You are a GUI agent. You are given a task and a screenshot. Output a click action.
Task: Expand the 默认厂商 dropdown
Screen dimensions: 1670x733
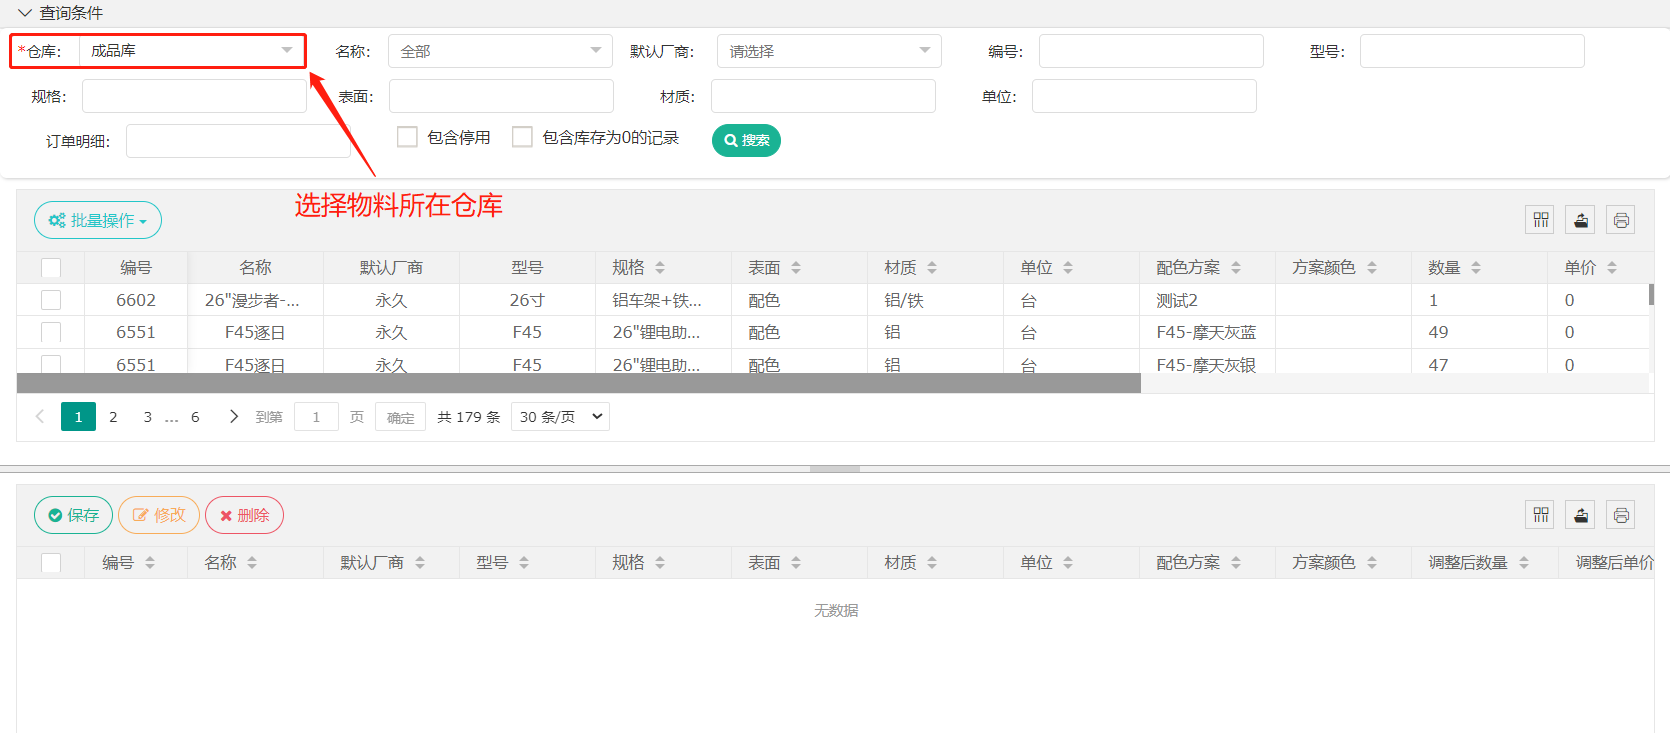(x=828, y=51)
